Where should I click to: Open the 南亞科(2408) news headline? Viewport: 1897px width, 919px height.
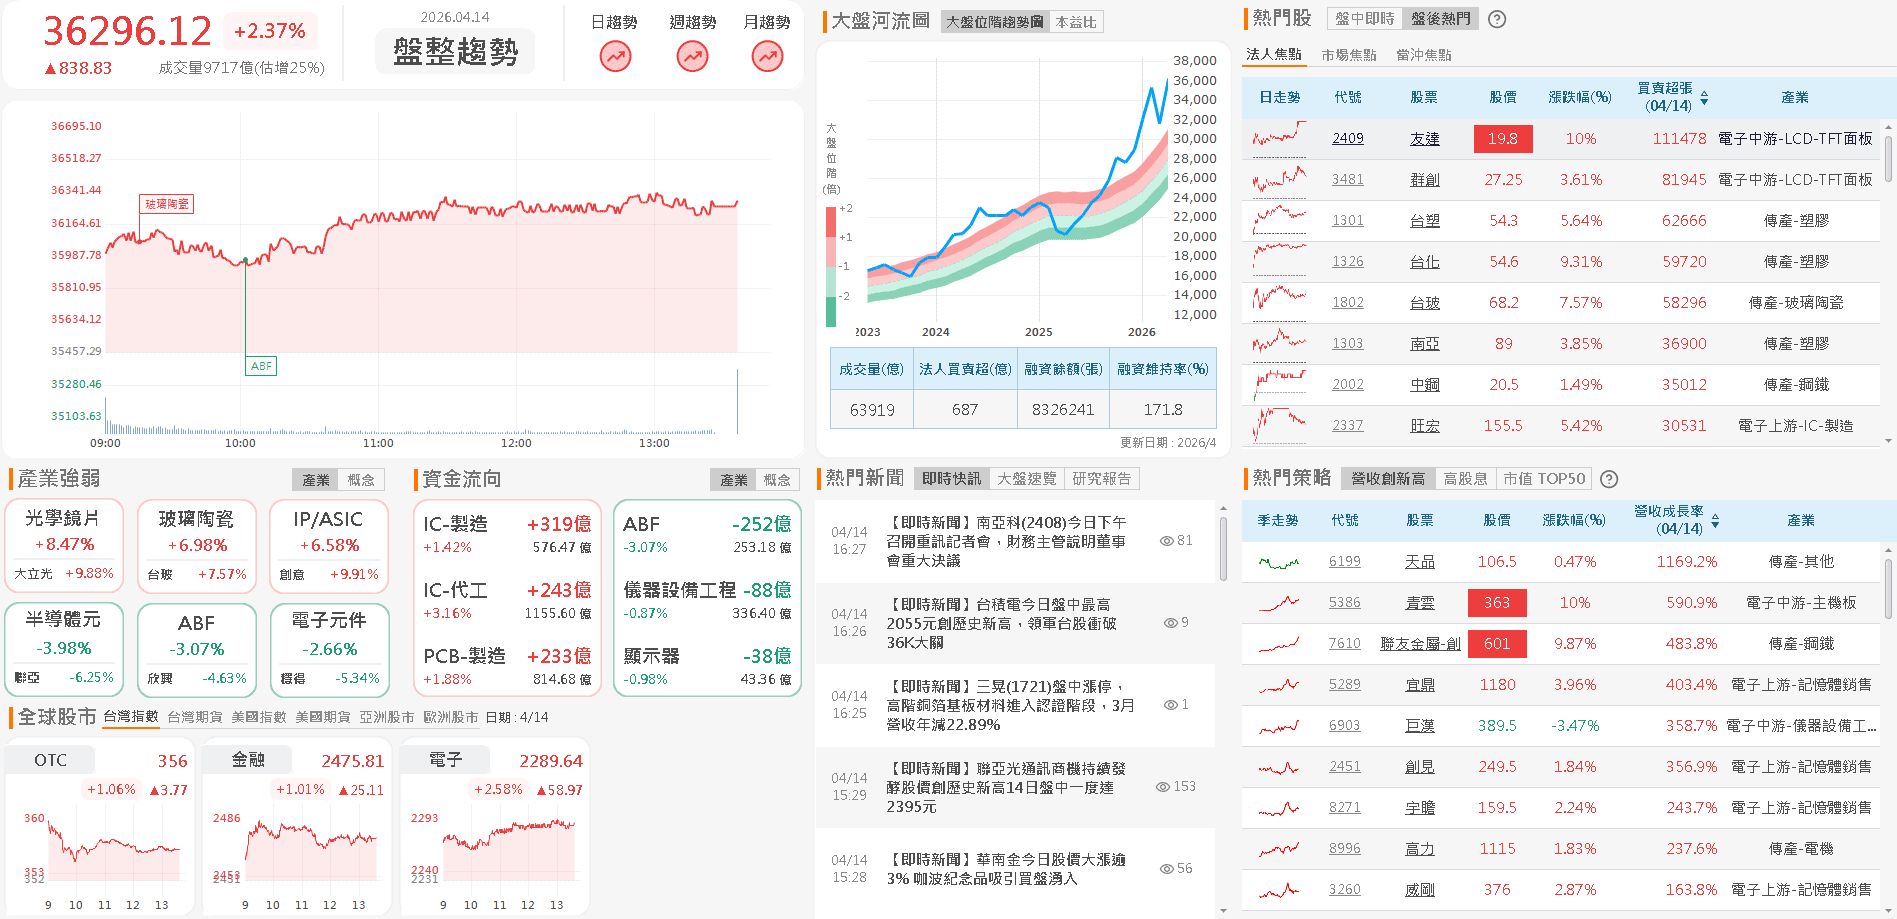click(x=1006, y=541)
